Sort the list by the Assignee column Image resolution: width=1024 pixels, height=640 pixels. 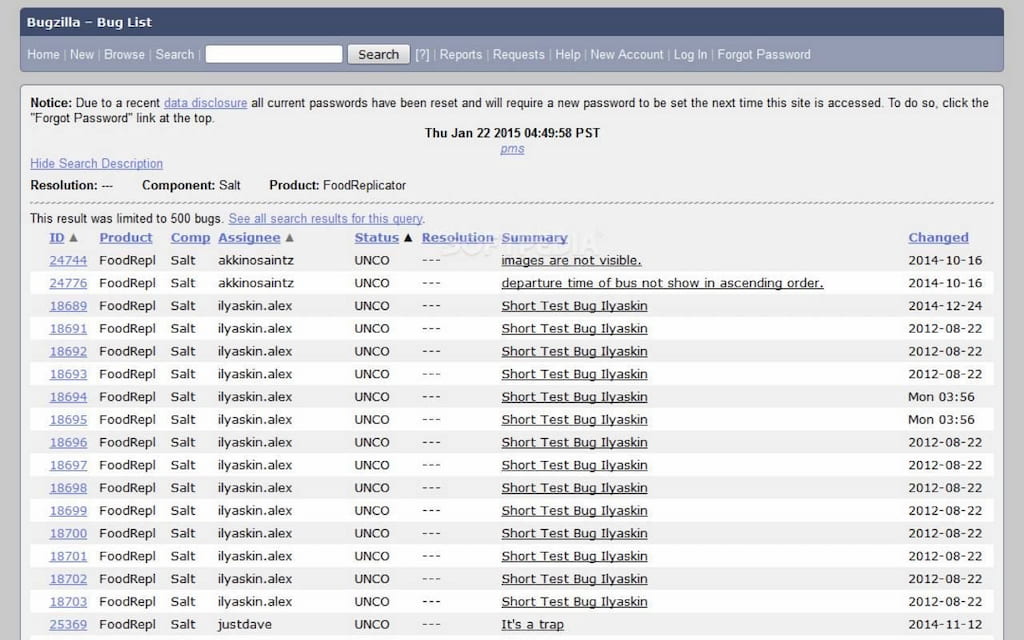[250, 238]
